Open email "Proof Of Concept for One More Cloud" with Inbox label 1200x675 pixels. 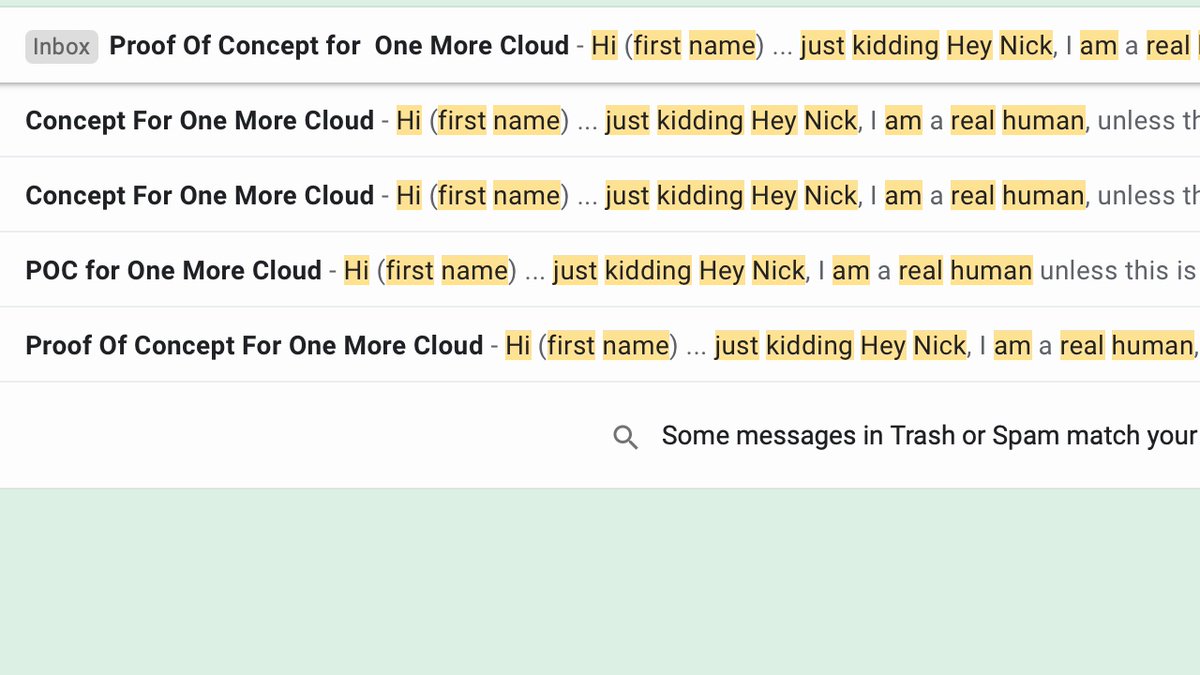coord(600,46)
